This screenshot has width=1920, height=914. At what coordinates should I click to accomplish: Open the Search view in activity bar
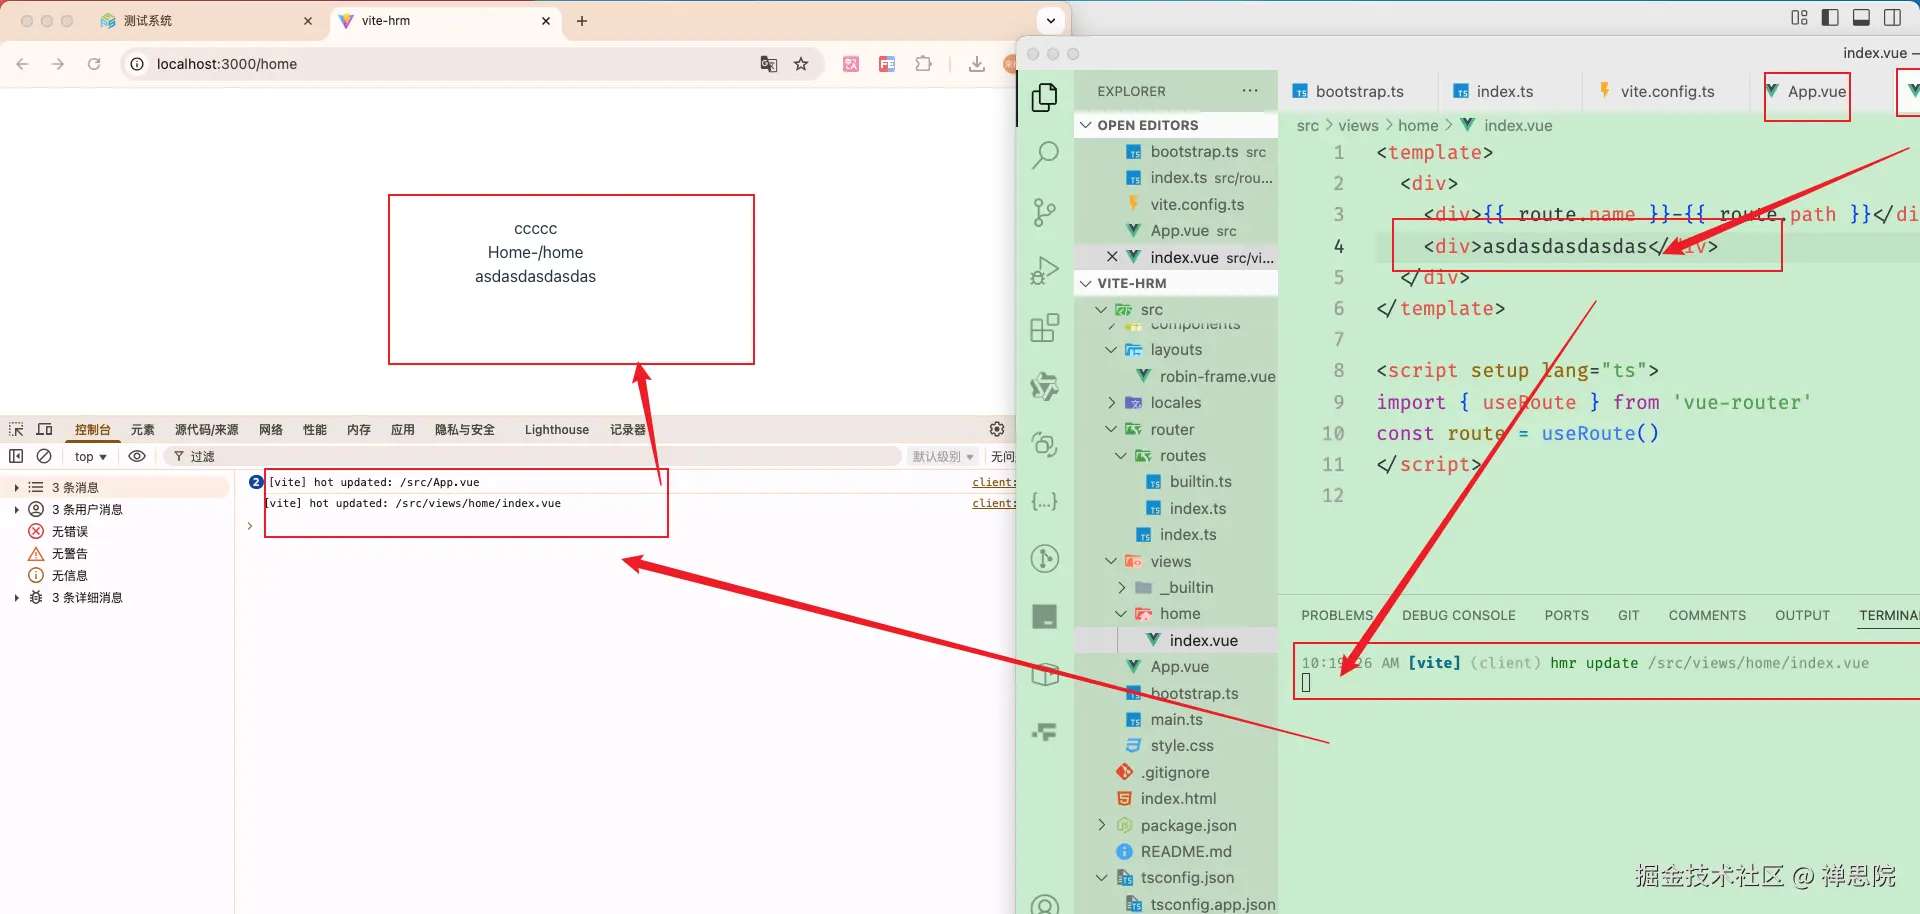(x=1045, y=154)
